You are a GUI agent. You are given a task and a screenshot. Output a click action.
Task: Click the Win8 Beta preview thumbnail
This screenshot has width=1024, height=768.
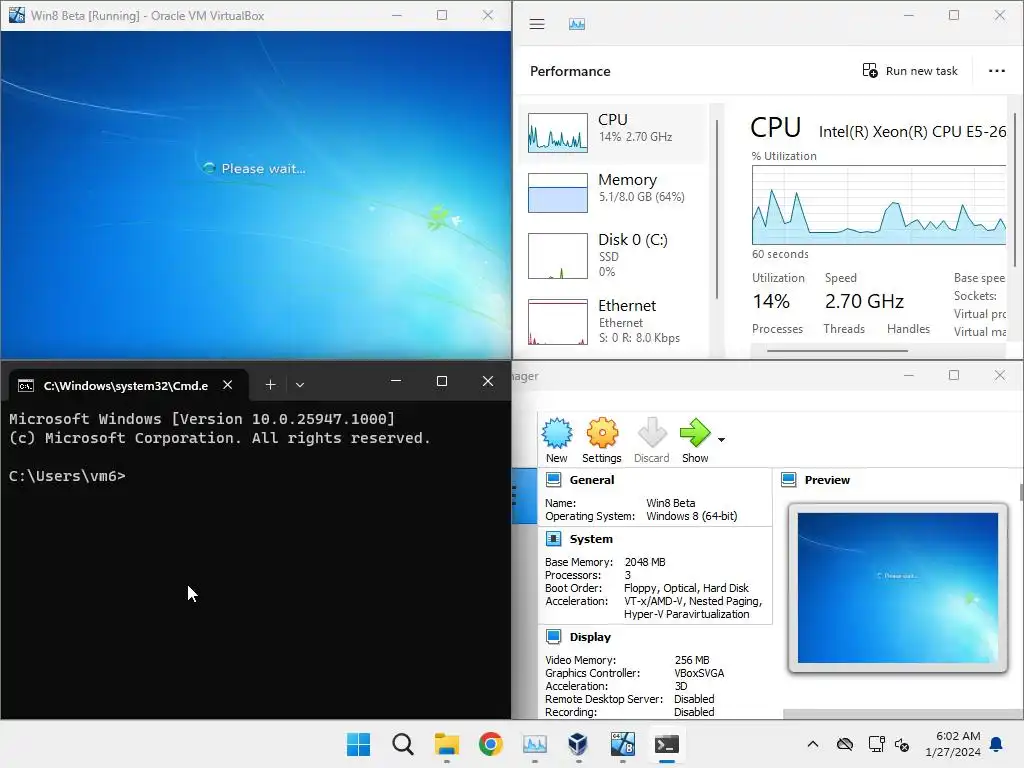click(898, 588)
